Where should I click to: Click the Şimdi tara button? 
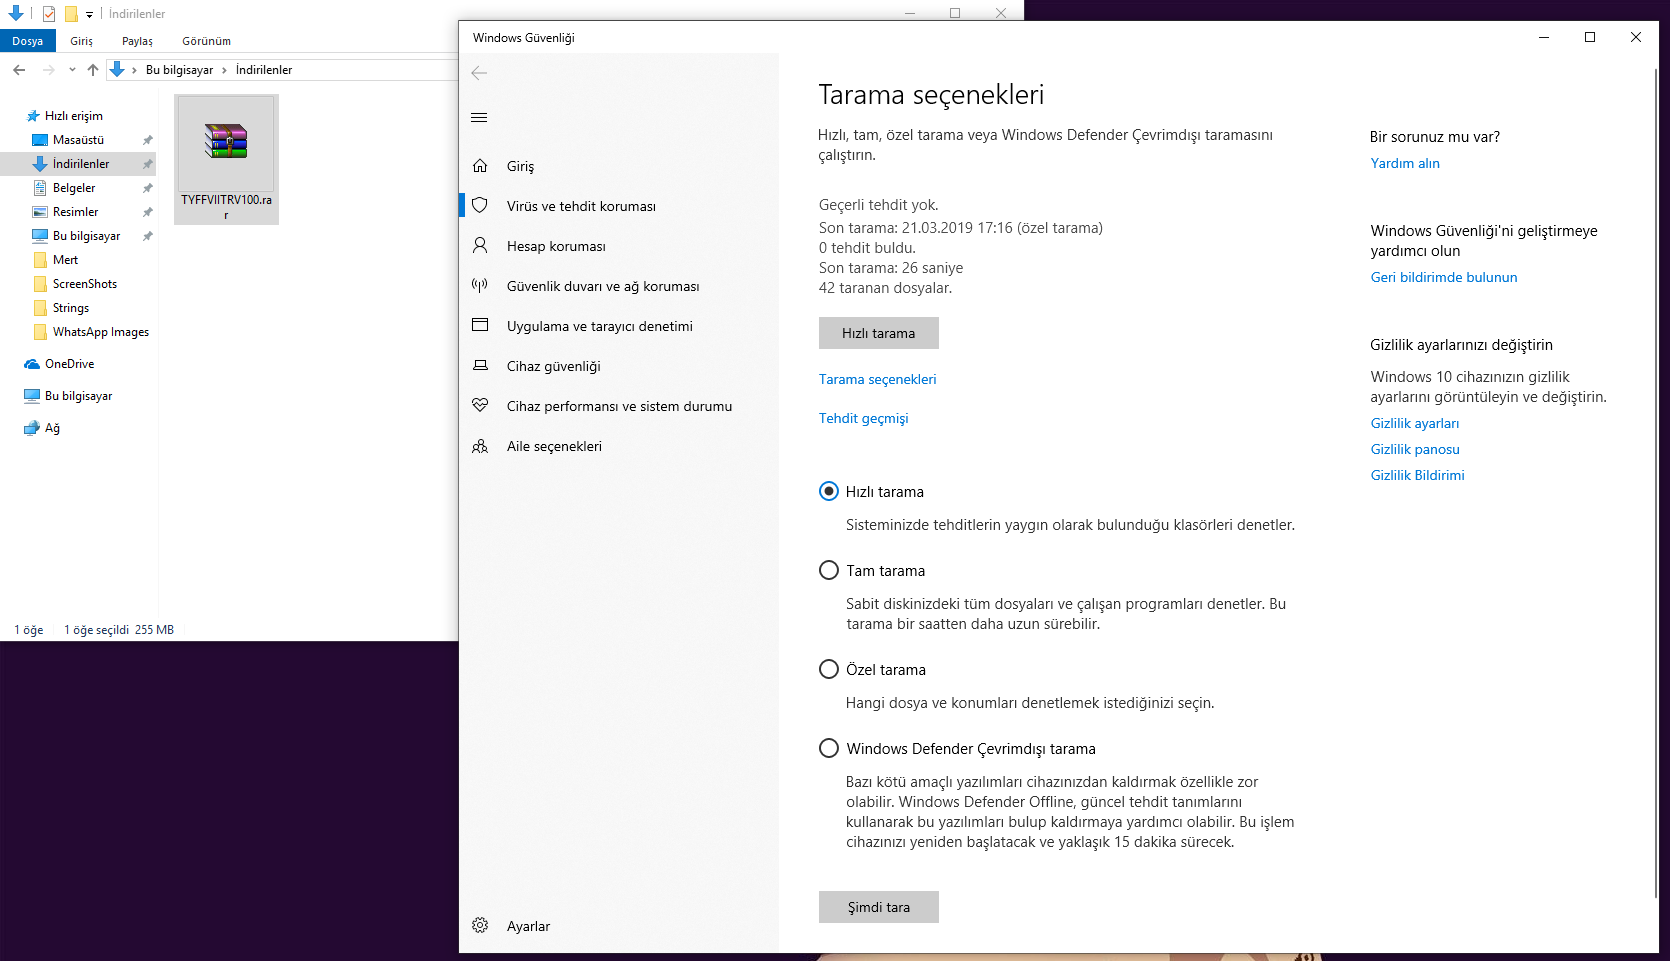click(879, 907)
